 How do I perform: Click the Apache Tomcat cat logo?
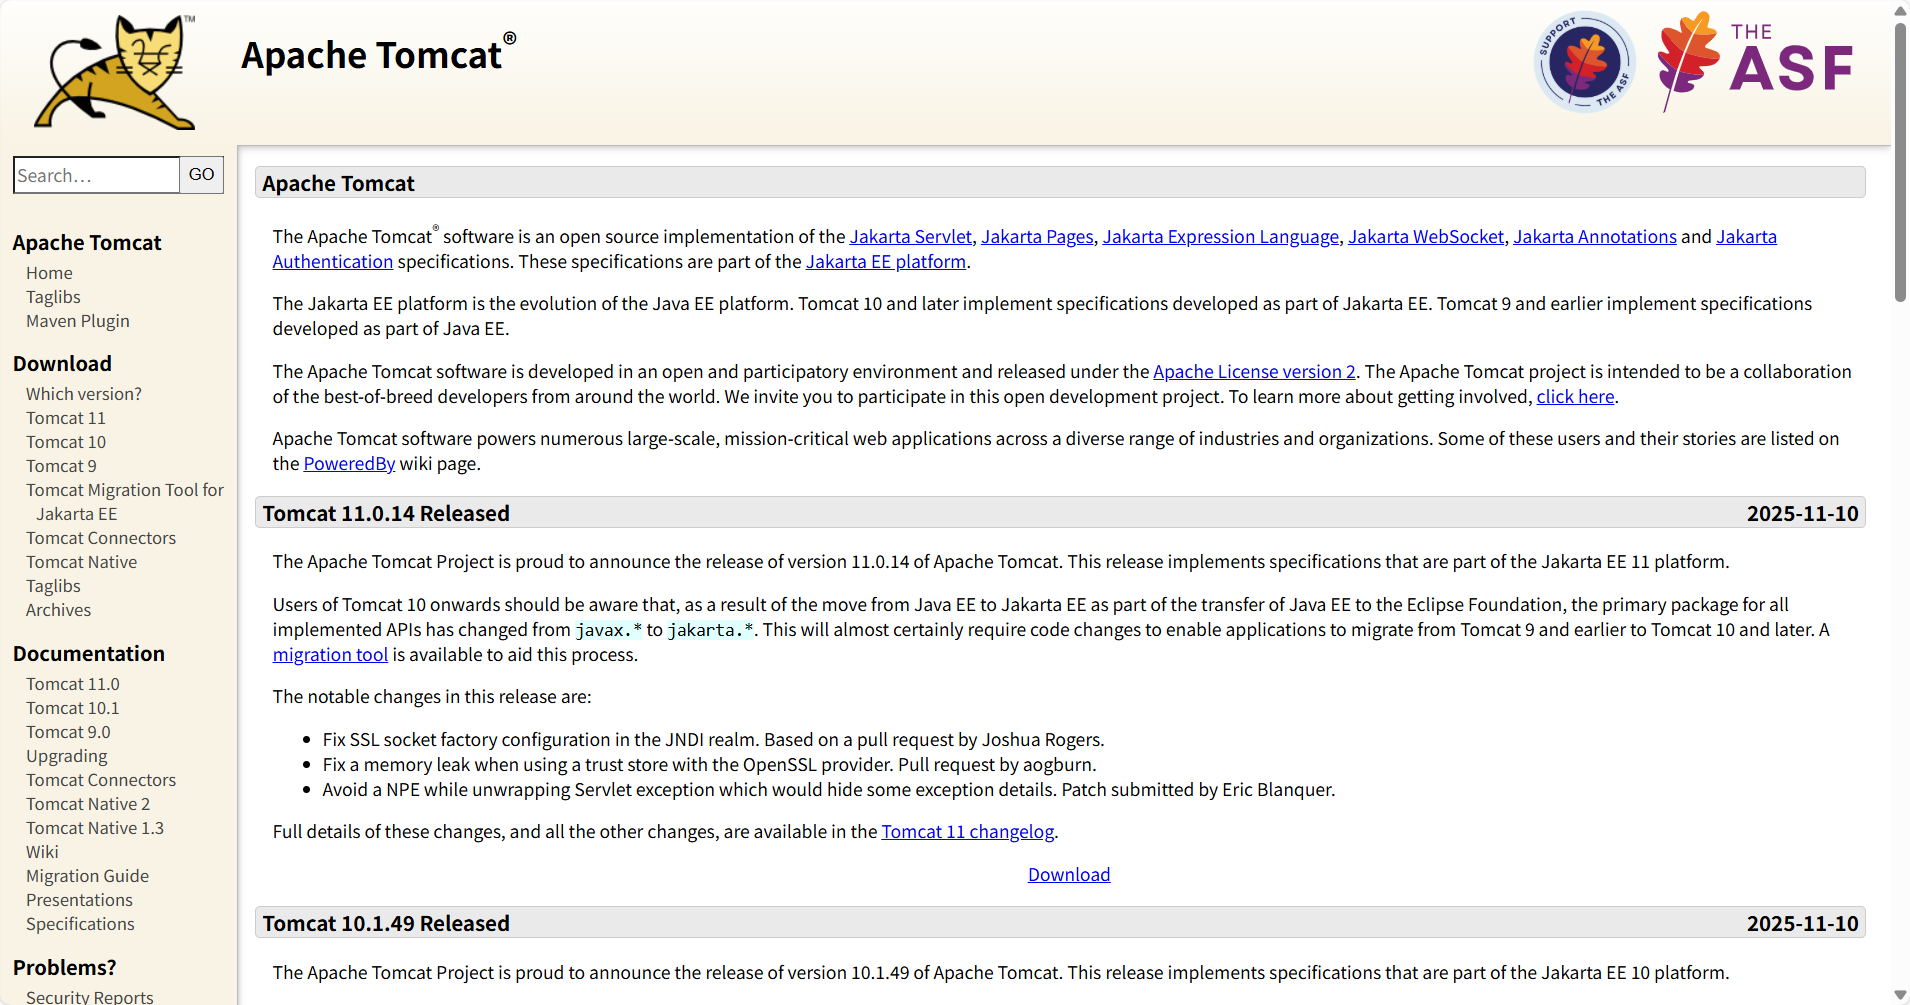click(x=115, y=72)
